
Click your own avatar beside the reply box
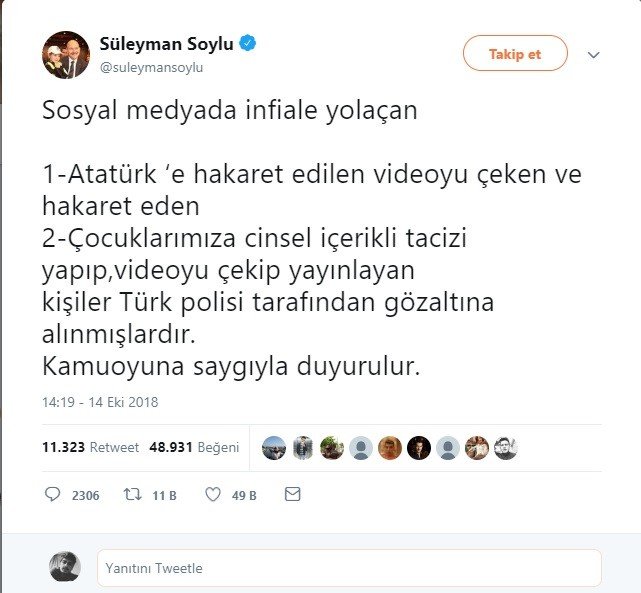pos(65,567)
